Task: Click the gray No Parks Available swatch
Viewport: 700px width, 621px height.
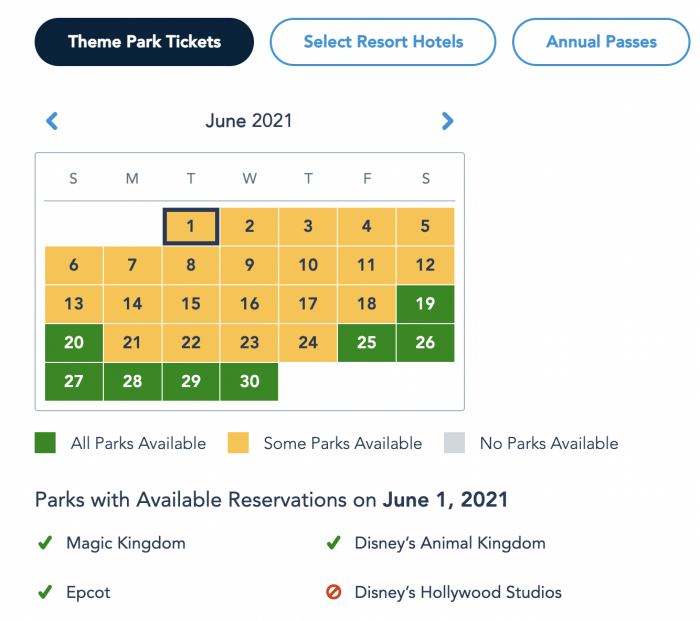Action: tap(454, 443)
